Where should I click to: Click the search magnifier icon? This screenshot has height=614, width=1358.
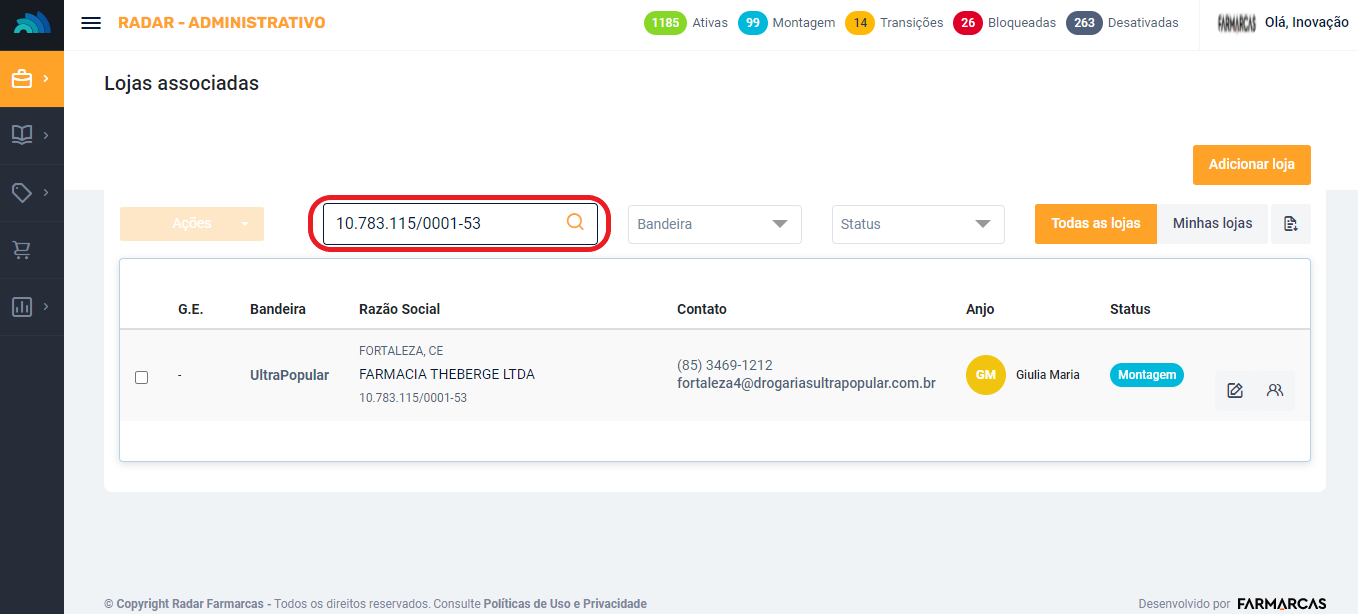coord(575,223)
